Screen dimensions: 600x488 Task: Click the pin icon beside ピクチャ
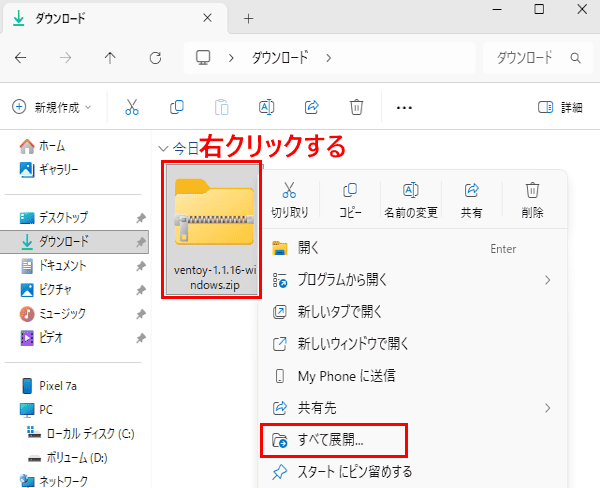[141, 290]
